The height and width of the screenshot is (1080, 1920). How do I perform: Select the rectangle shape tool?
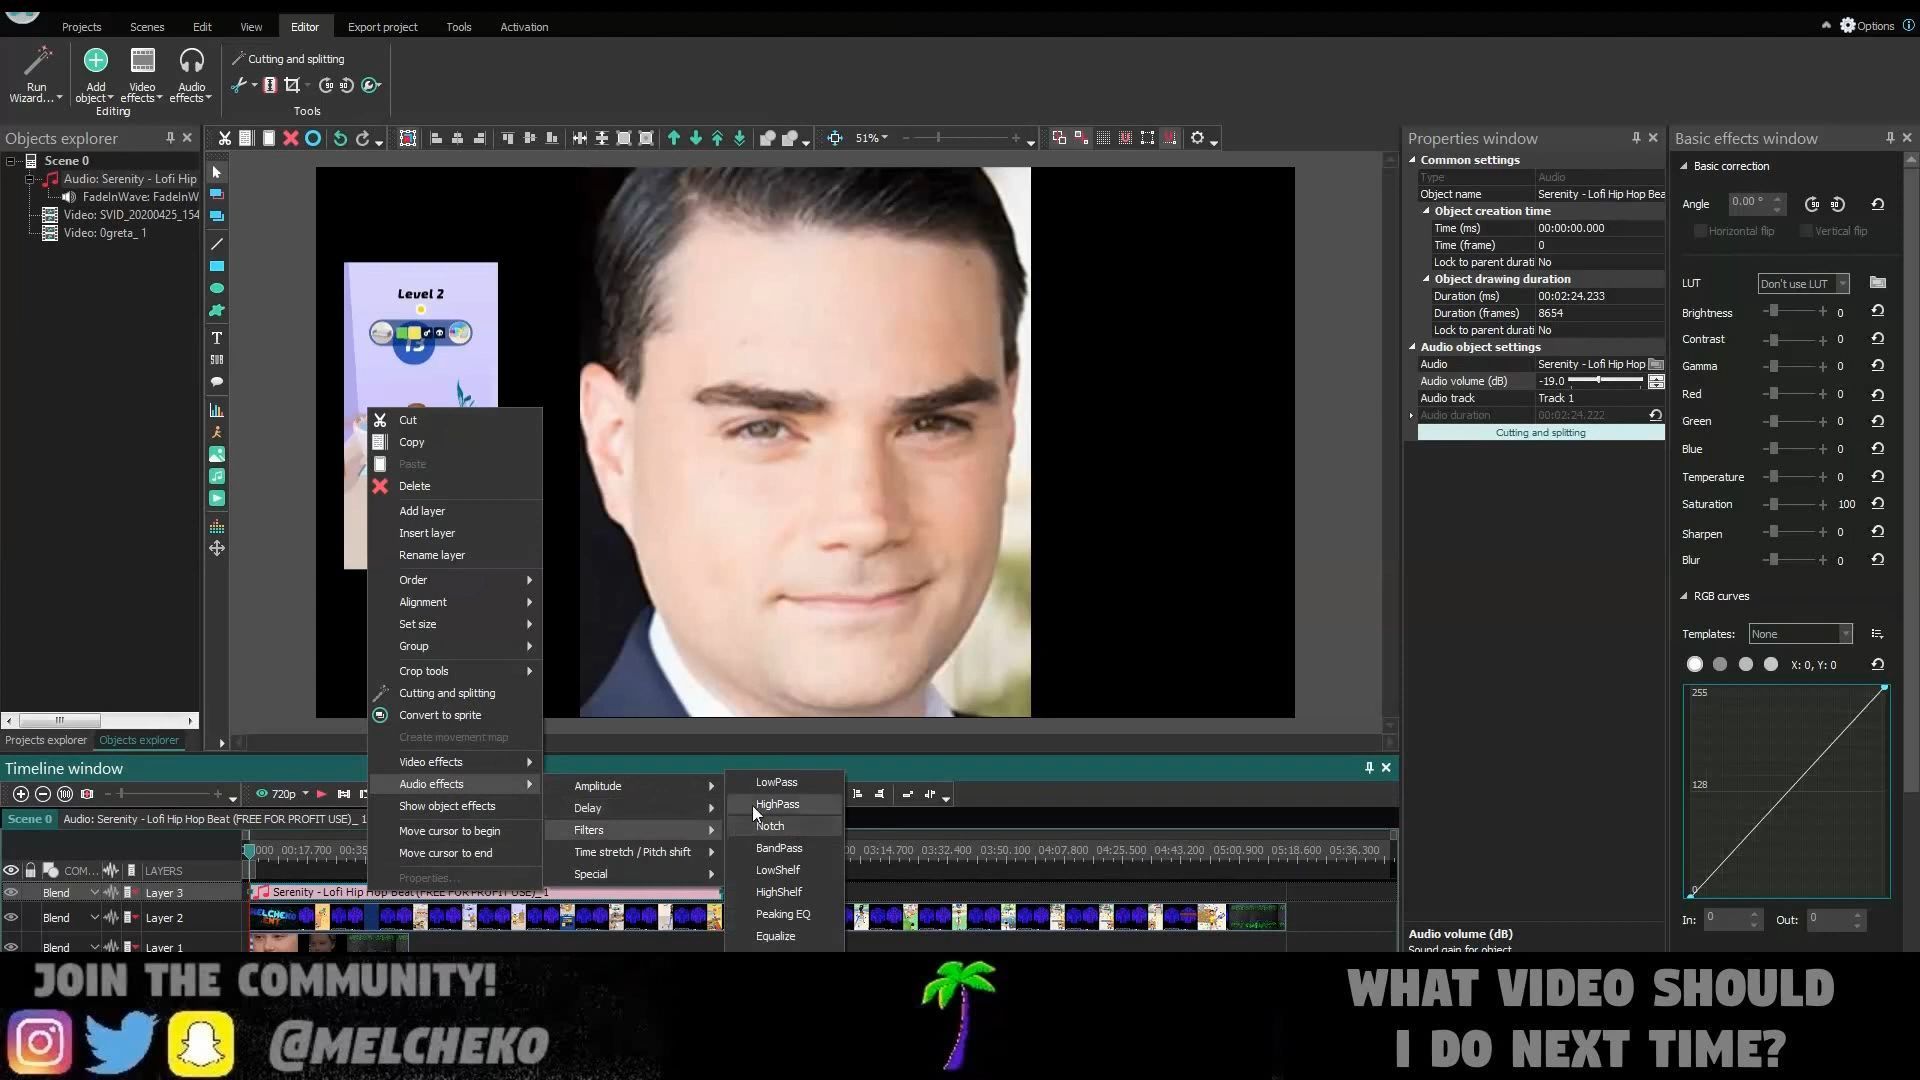(x=216, y=266)
